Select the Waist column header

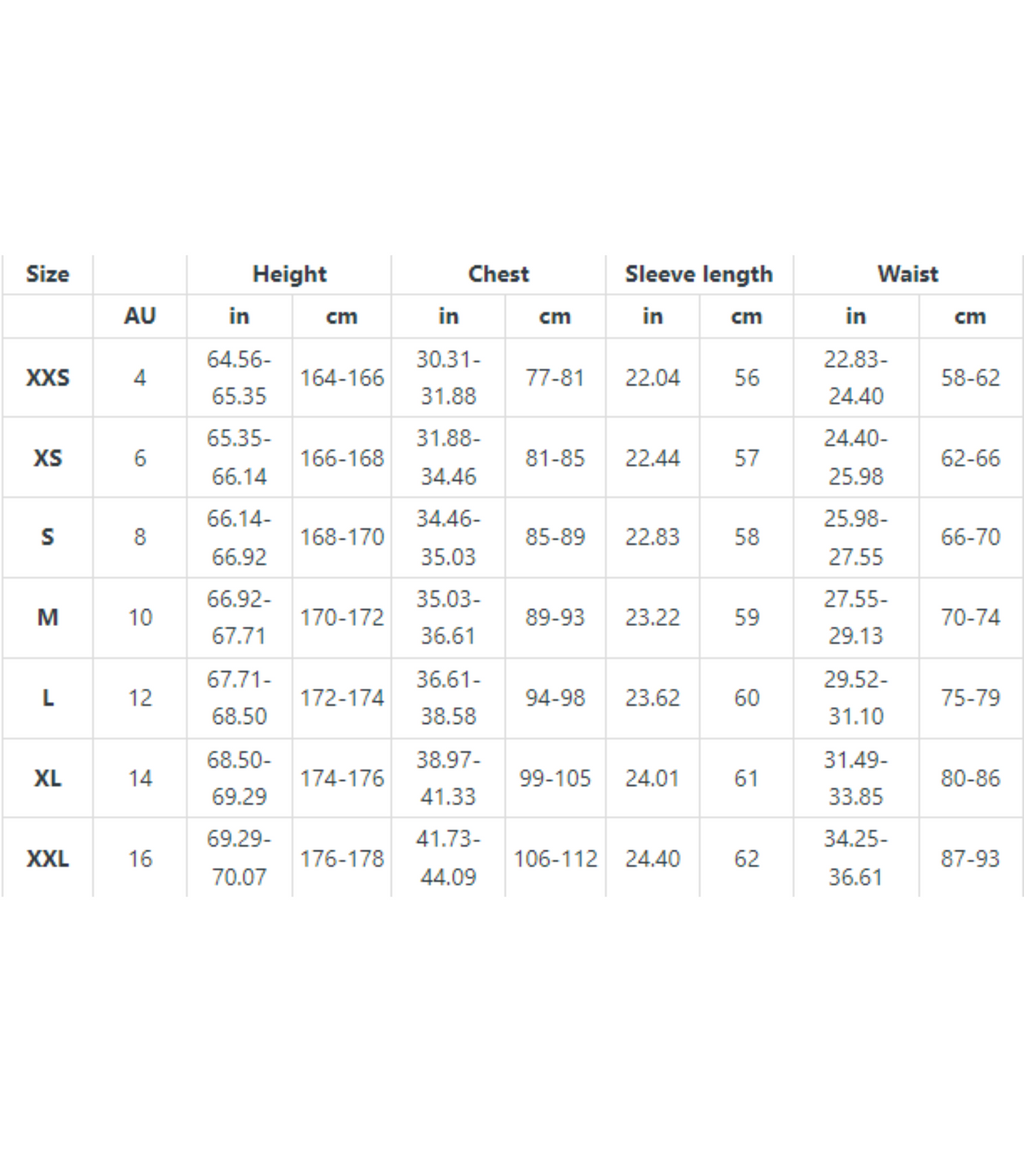pos(907,274)
